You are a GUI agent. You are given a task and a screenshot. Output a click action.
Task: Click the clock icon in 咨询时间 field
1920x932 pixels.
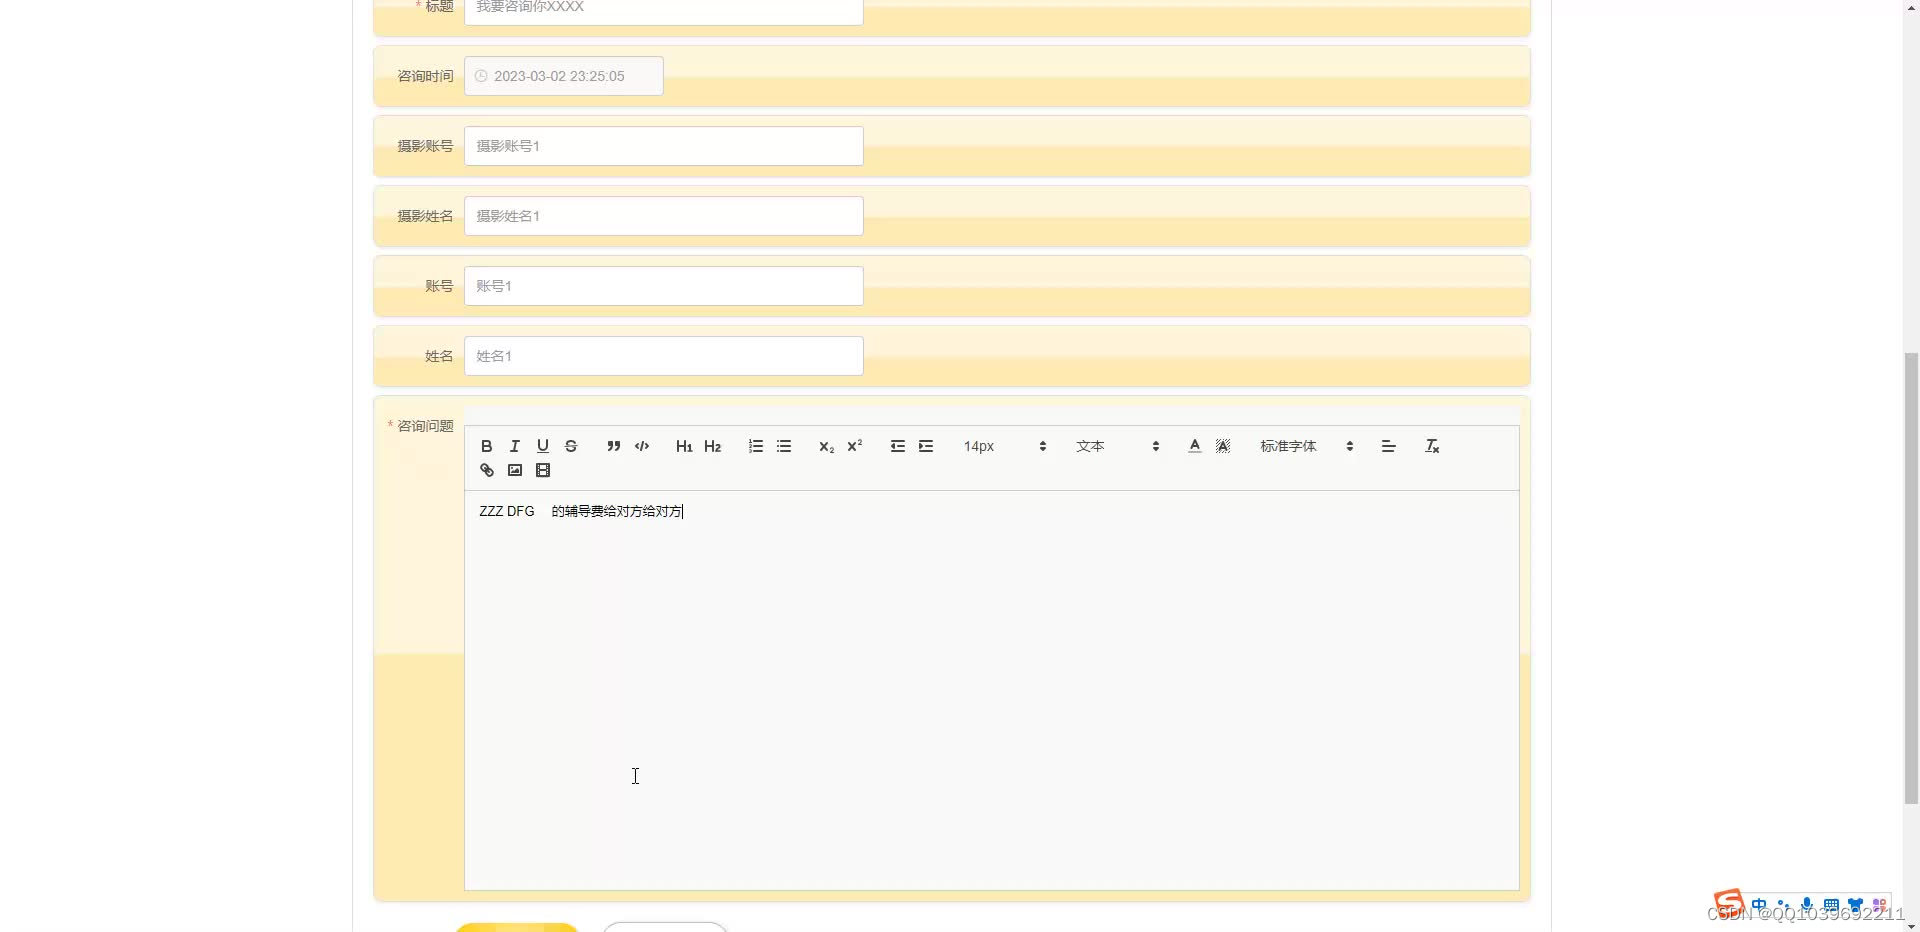point(481,76)
